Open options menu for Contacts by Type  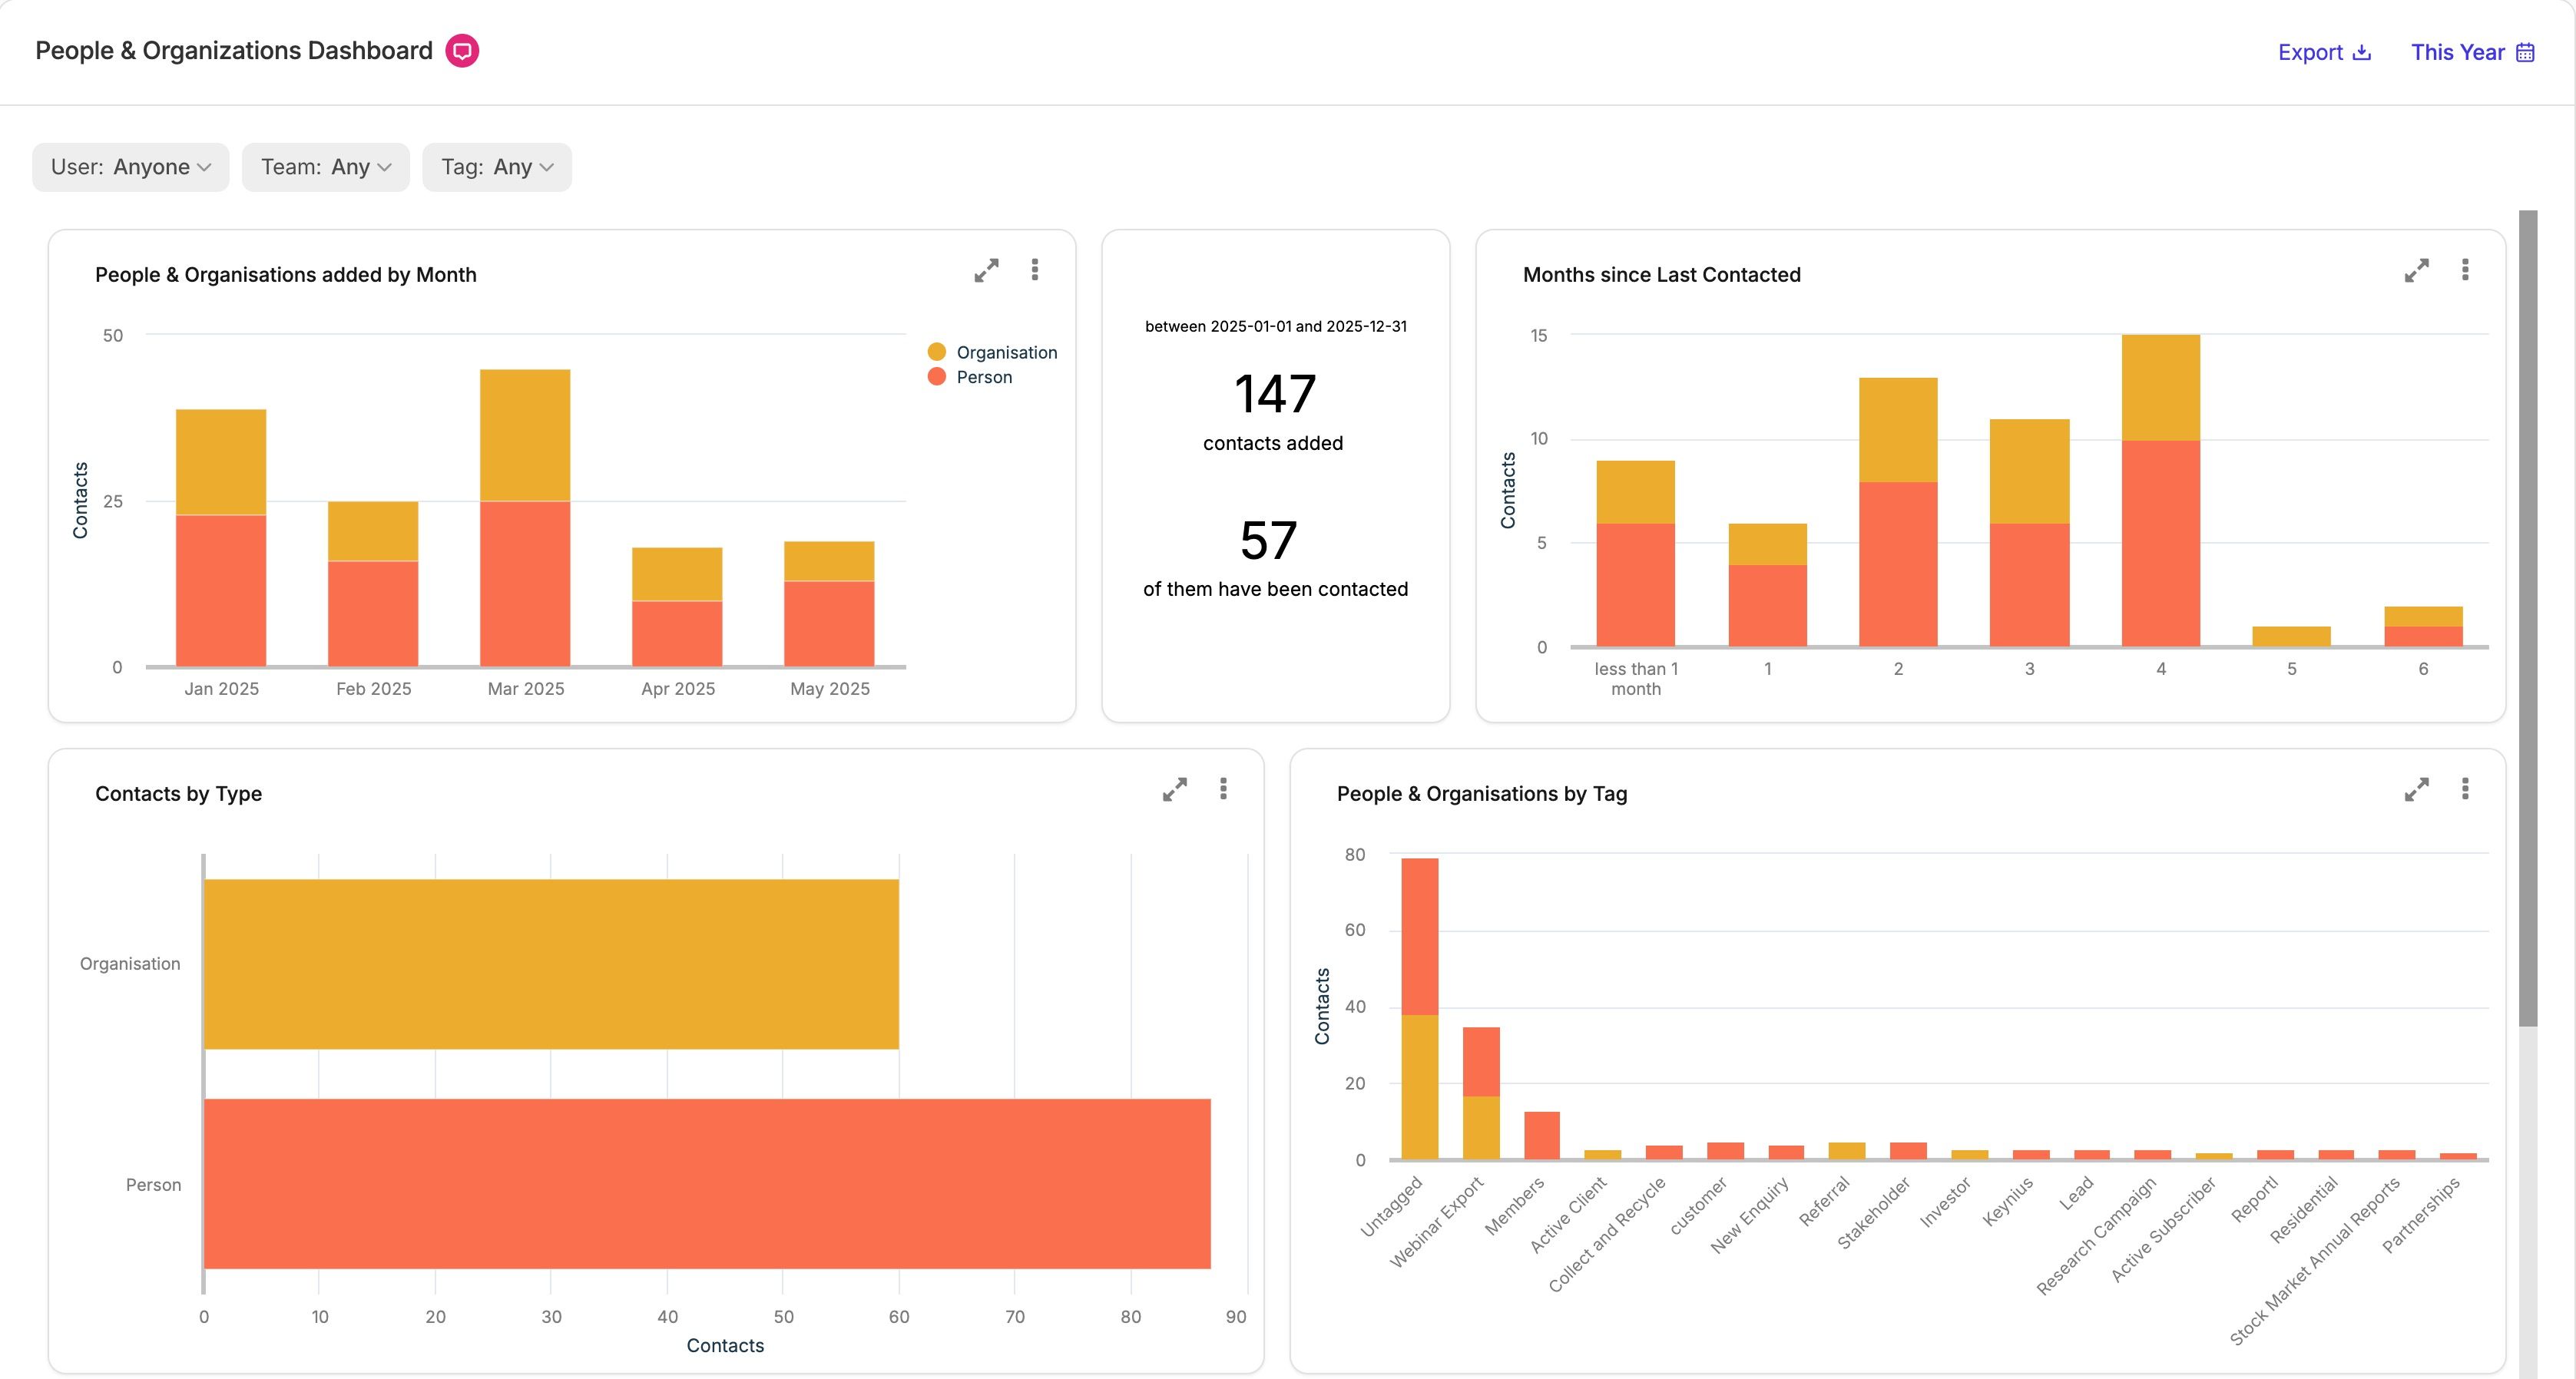[1223, 789]
